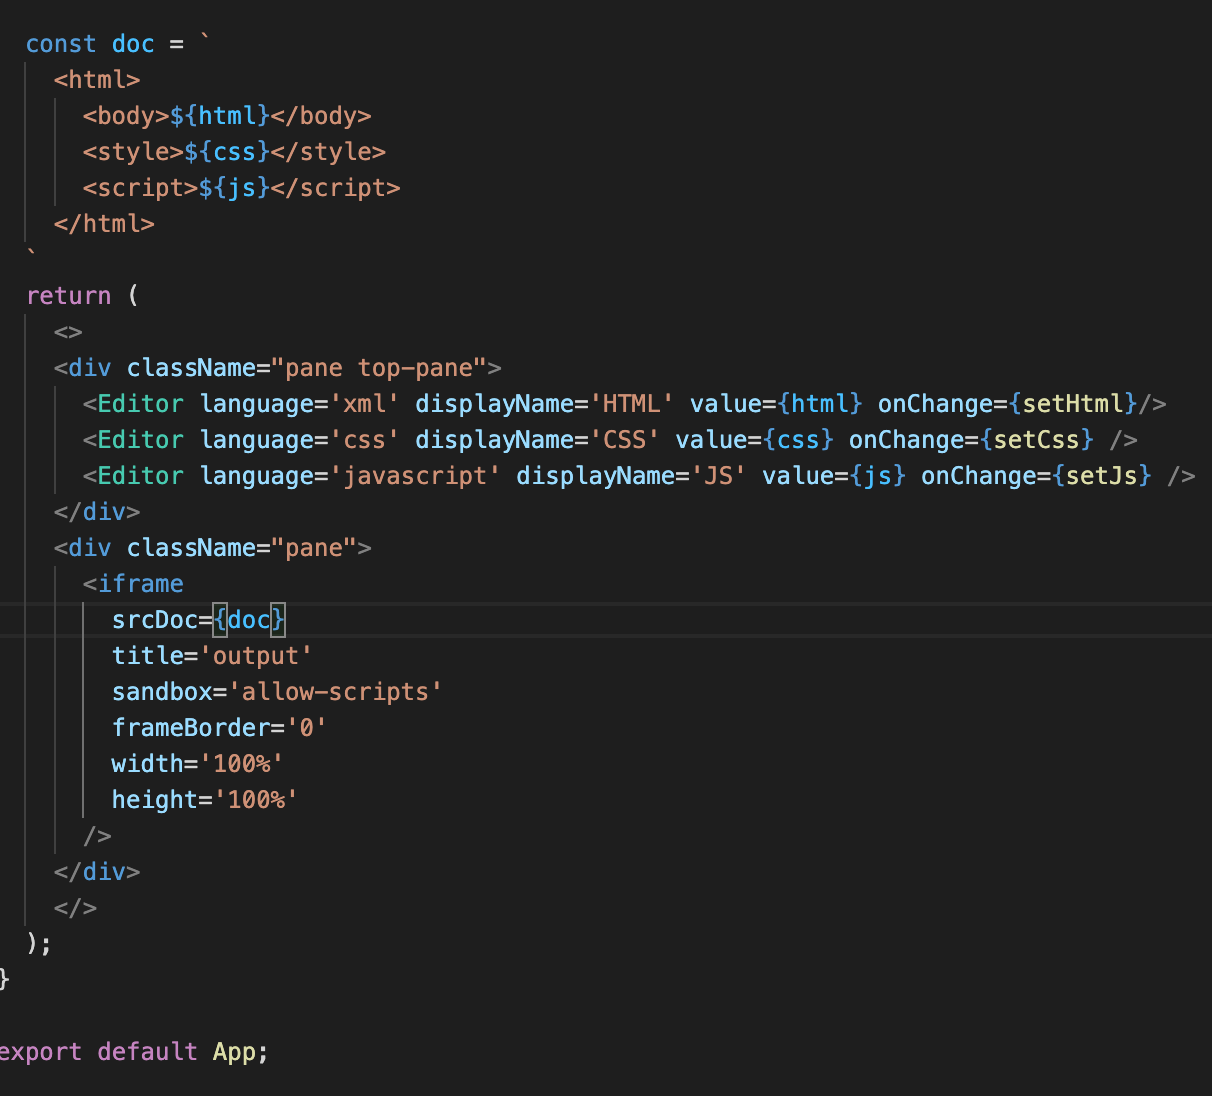This screenshot has height=1096, width=1212.
Task: Click the opening fragment '<>' tag
Action: coord(68,332)
